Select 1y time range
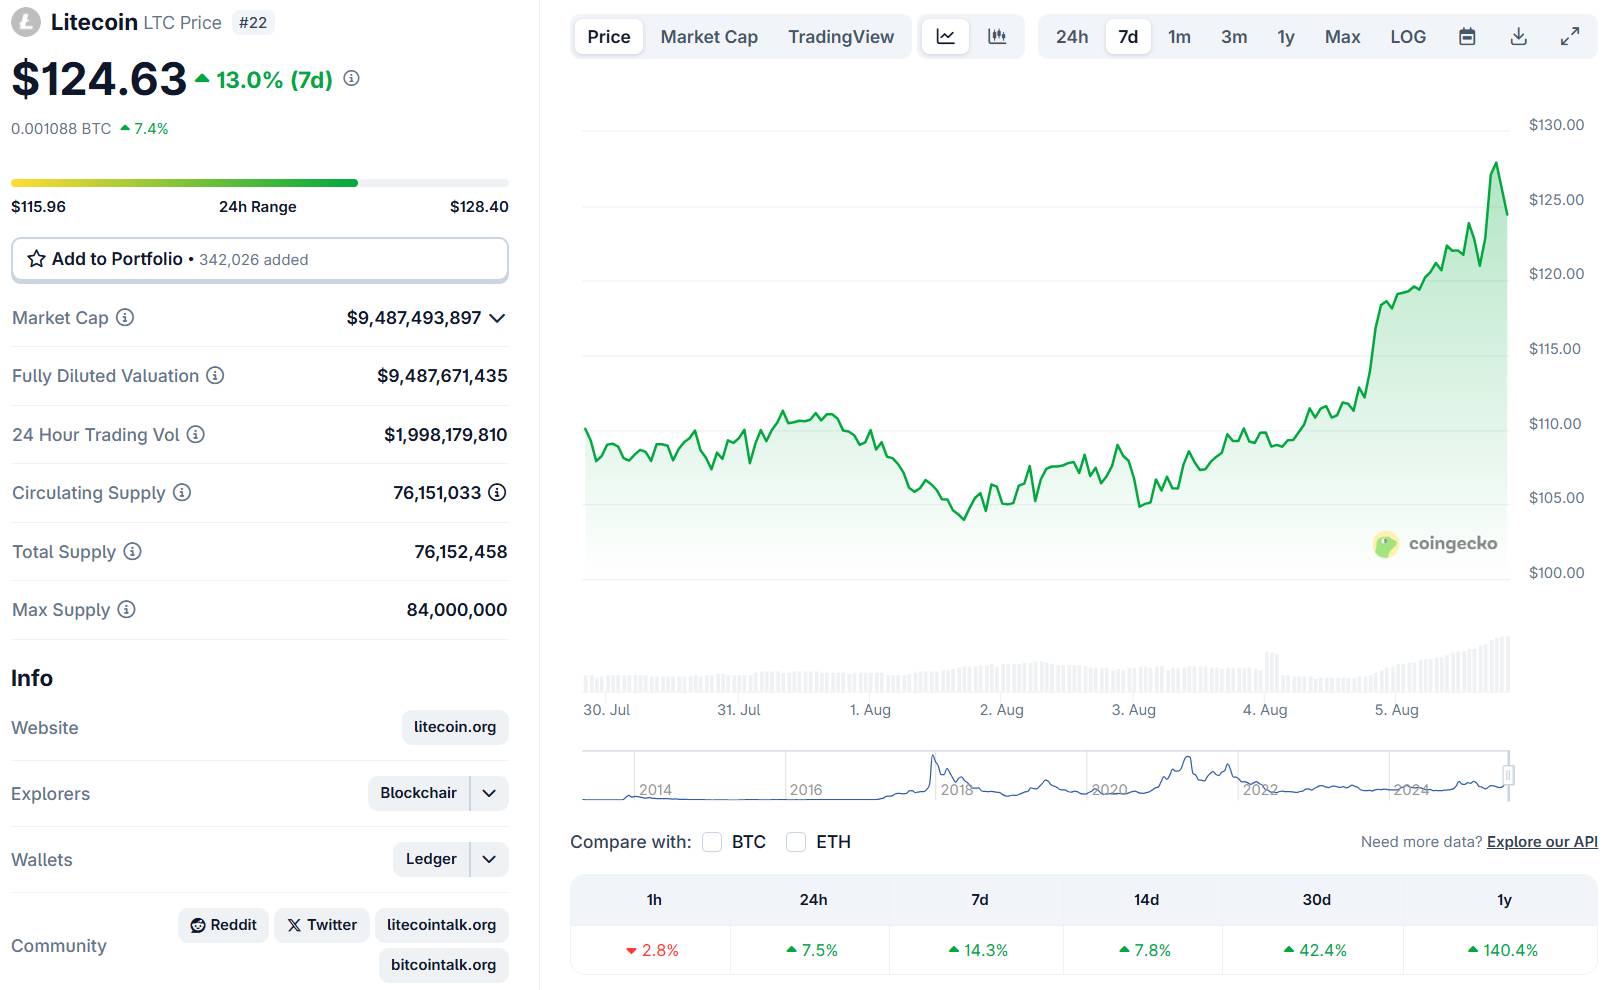 [1286, 37]
